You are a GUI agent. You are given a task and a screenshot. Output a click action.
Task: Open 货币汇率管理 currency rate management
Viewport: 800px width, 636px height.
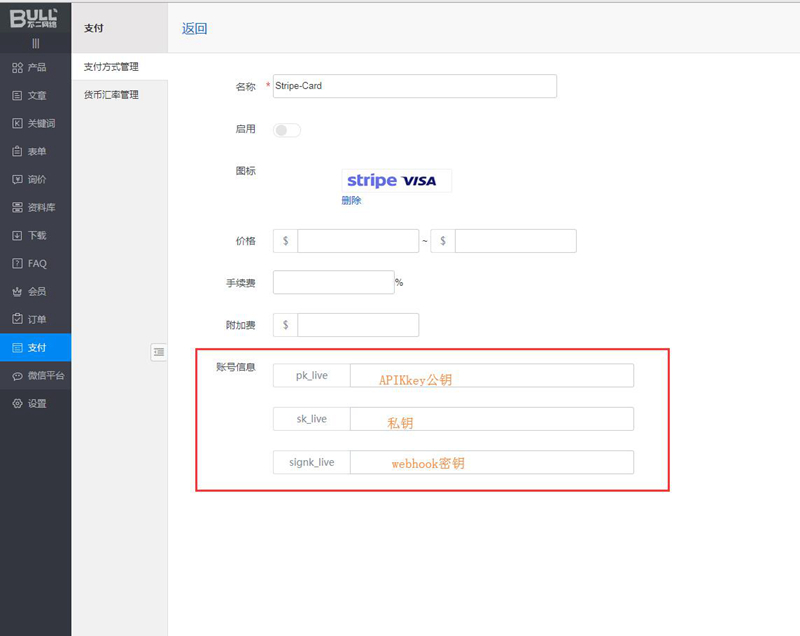[x=111, y=95]
